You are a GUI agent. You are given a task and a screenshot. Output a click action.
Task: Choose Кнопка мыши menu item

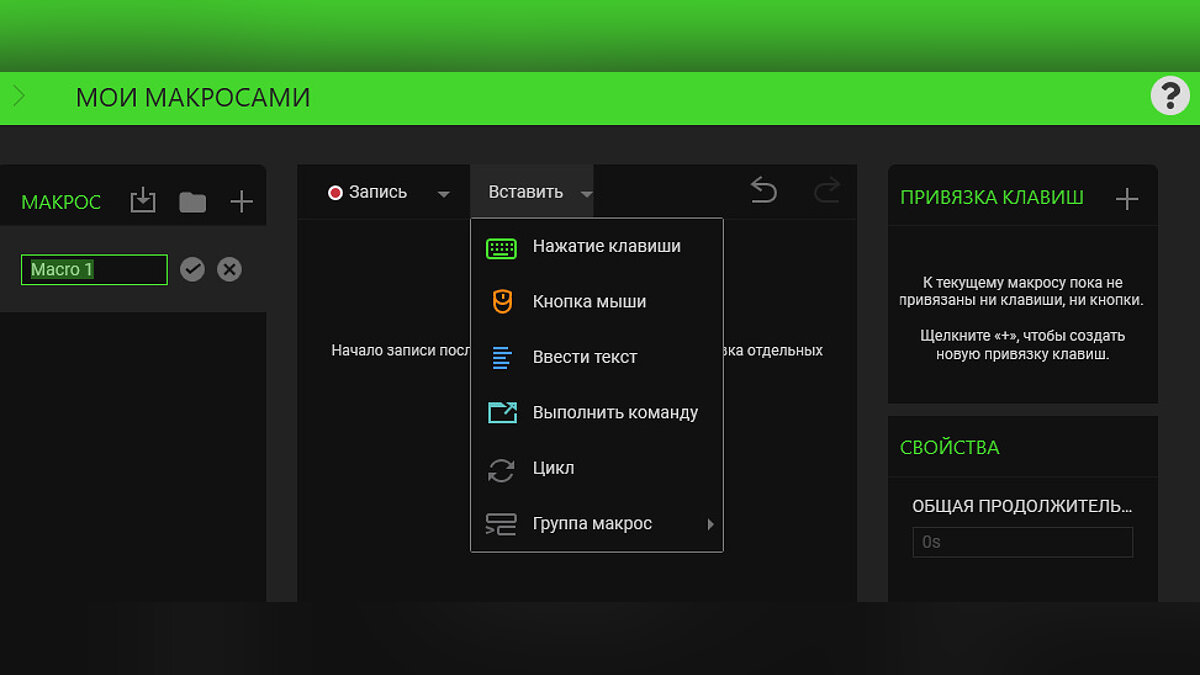coord(589,302)
